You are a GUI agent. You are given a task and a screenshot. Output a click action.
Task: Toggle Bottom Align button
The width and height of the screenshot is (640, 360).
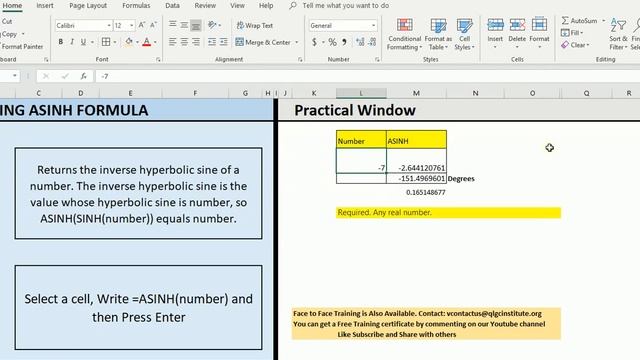[196, 25]
